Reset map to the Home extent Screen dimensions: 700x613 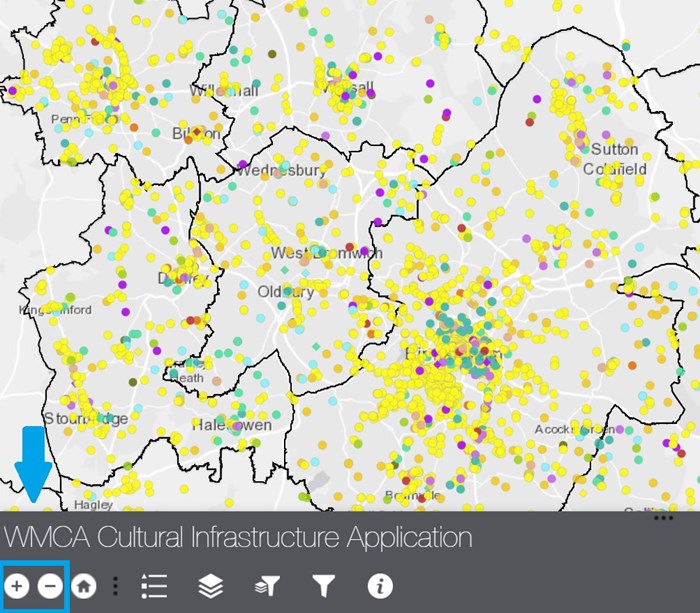(84, 586)
